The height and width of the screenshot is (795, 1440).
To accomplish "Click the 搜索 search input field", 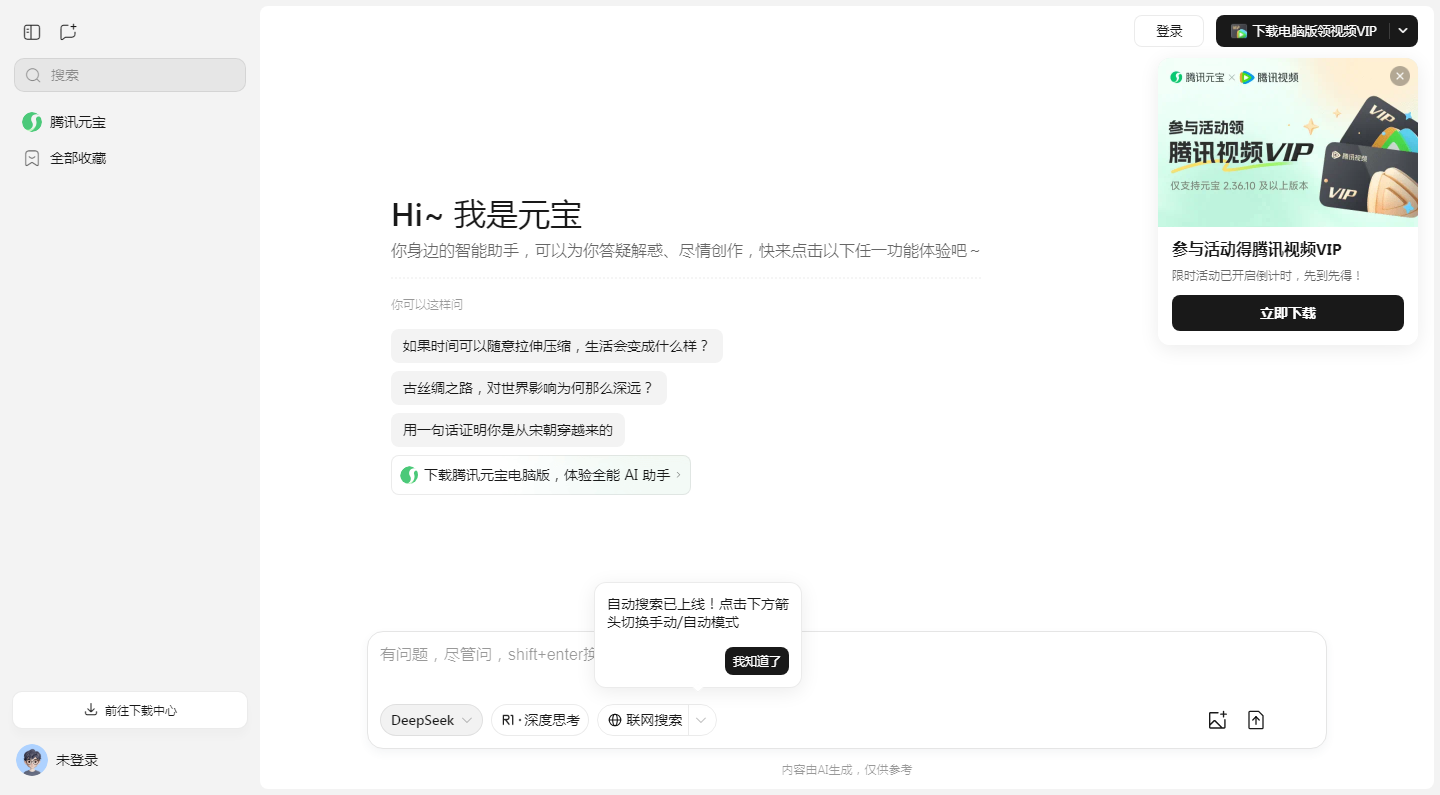I will (129, 74).
